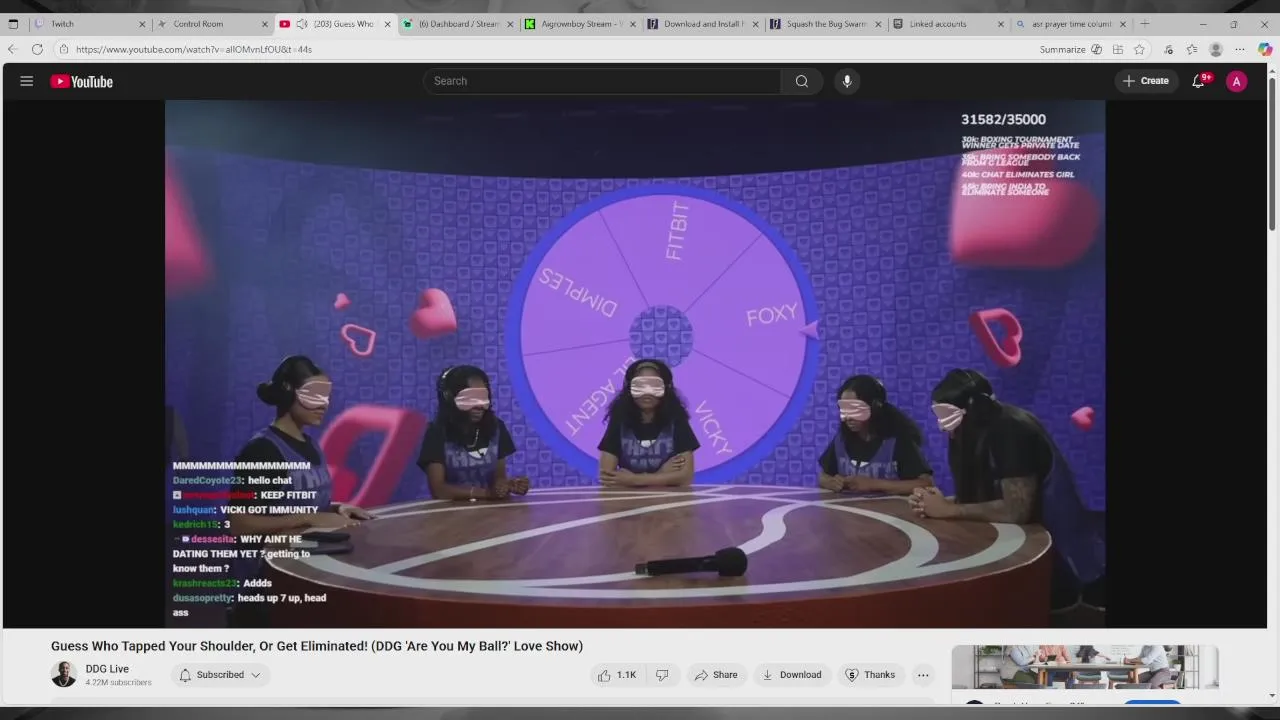Close the Guess Who YouTube tab

point(387,24)
